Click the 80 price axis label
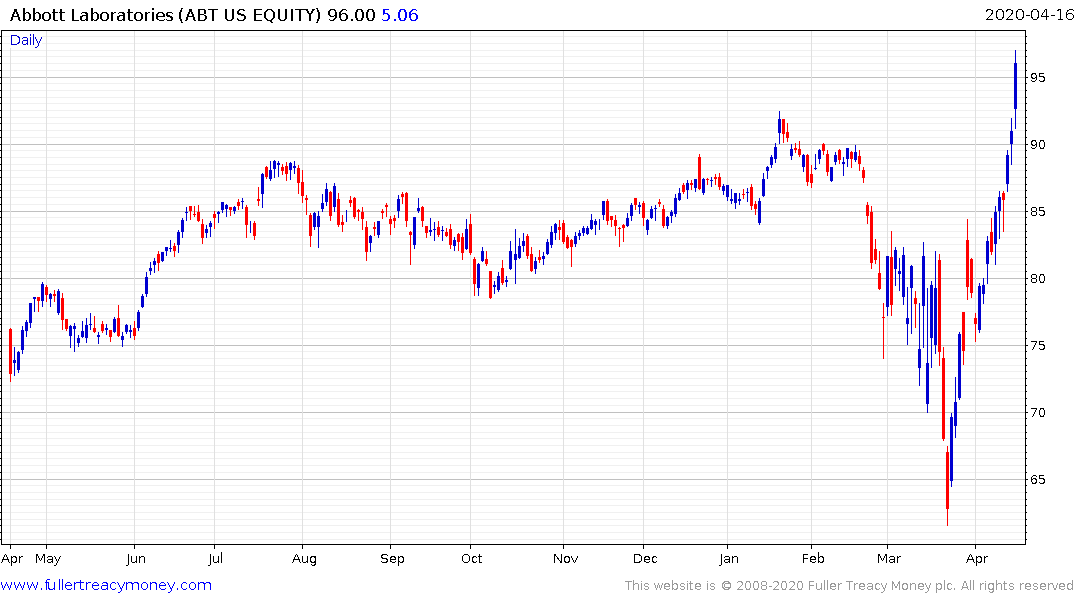The height and width of the screenshot is (600, 1075). (x=1038, y=278)
